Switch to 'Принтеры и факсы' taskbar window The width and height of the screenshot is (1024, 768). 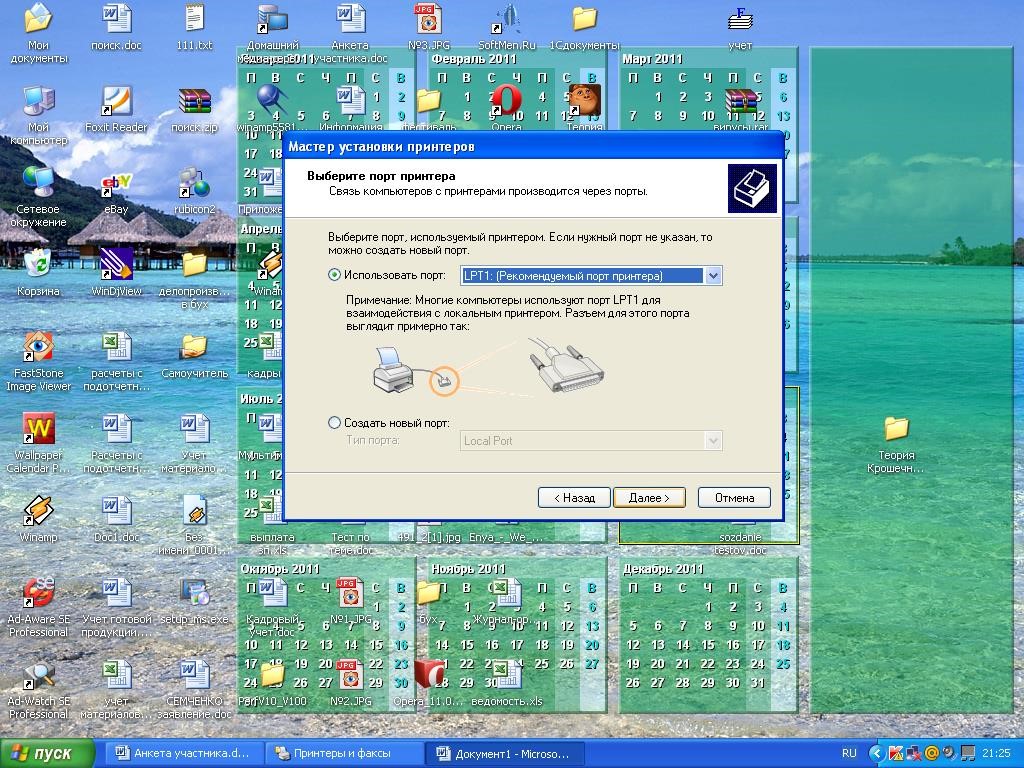[344, 753]
